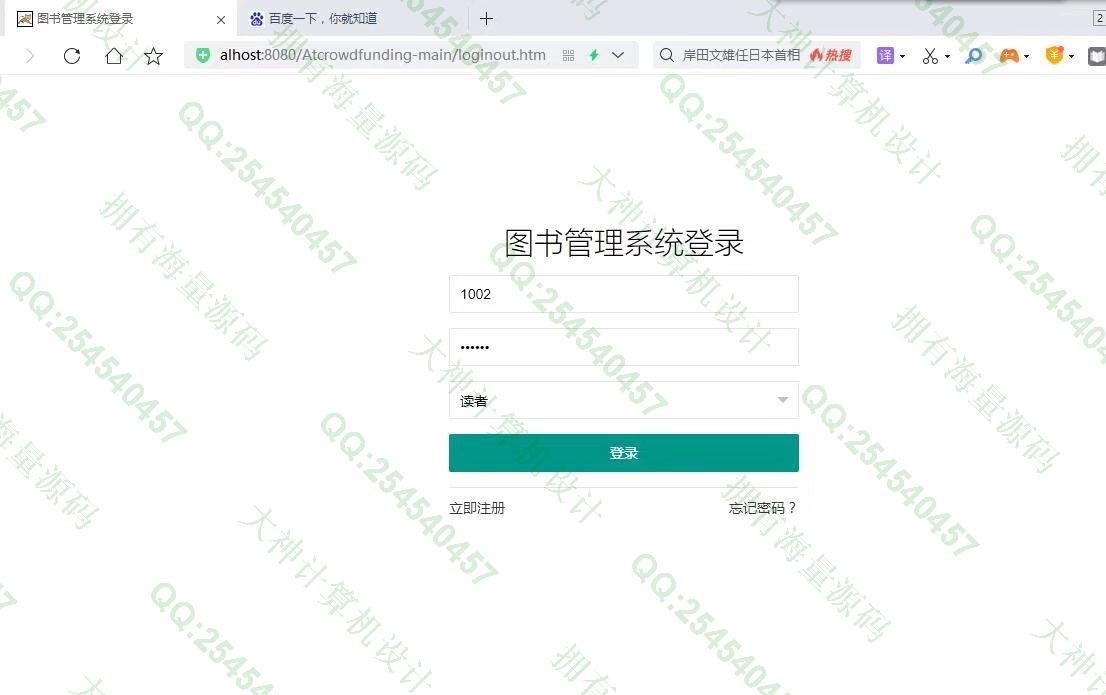
Task: Click the orange wallet shield icon
Action: 1055,55
